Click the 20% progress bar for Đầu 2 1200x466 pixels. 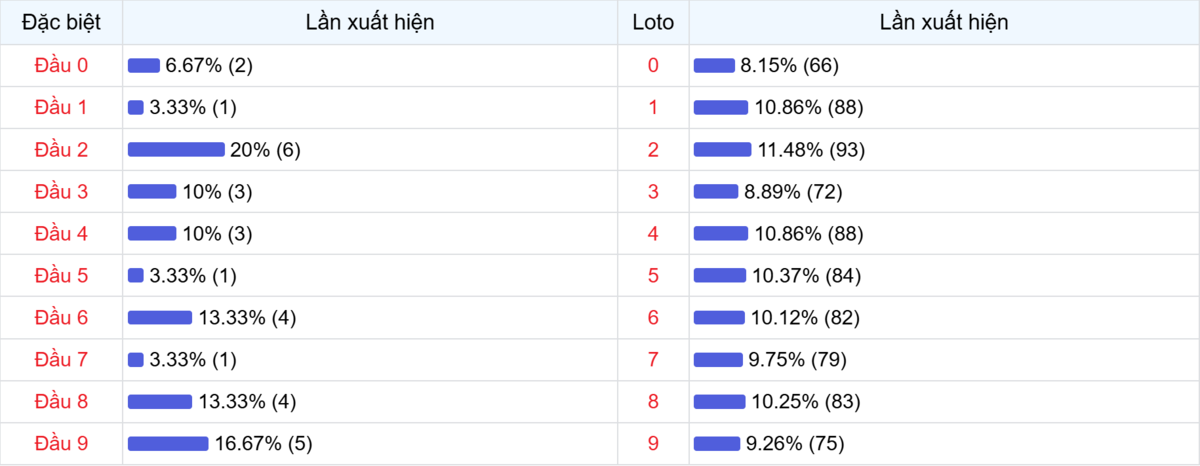[176, 150]
